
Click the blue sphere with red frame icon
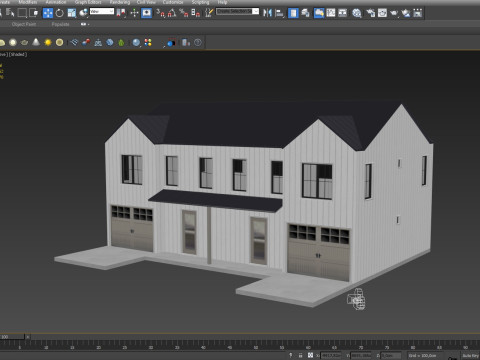tap(171, 43)
